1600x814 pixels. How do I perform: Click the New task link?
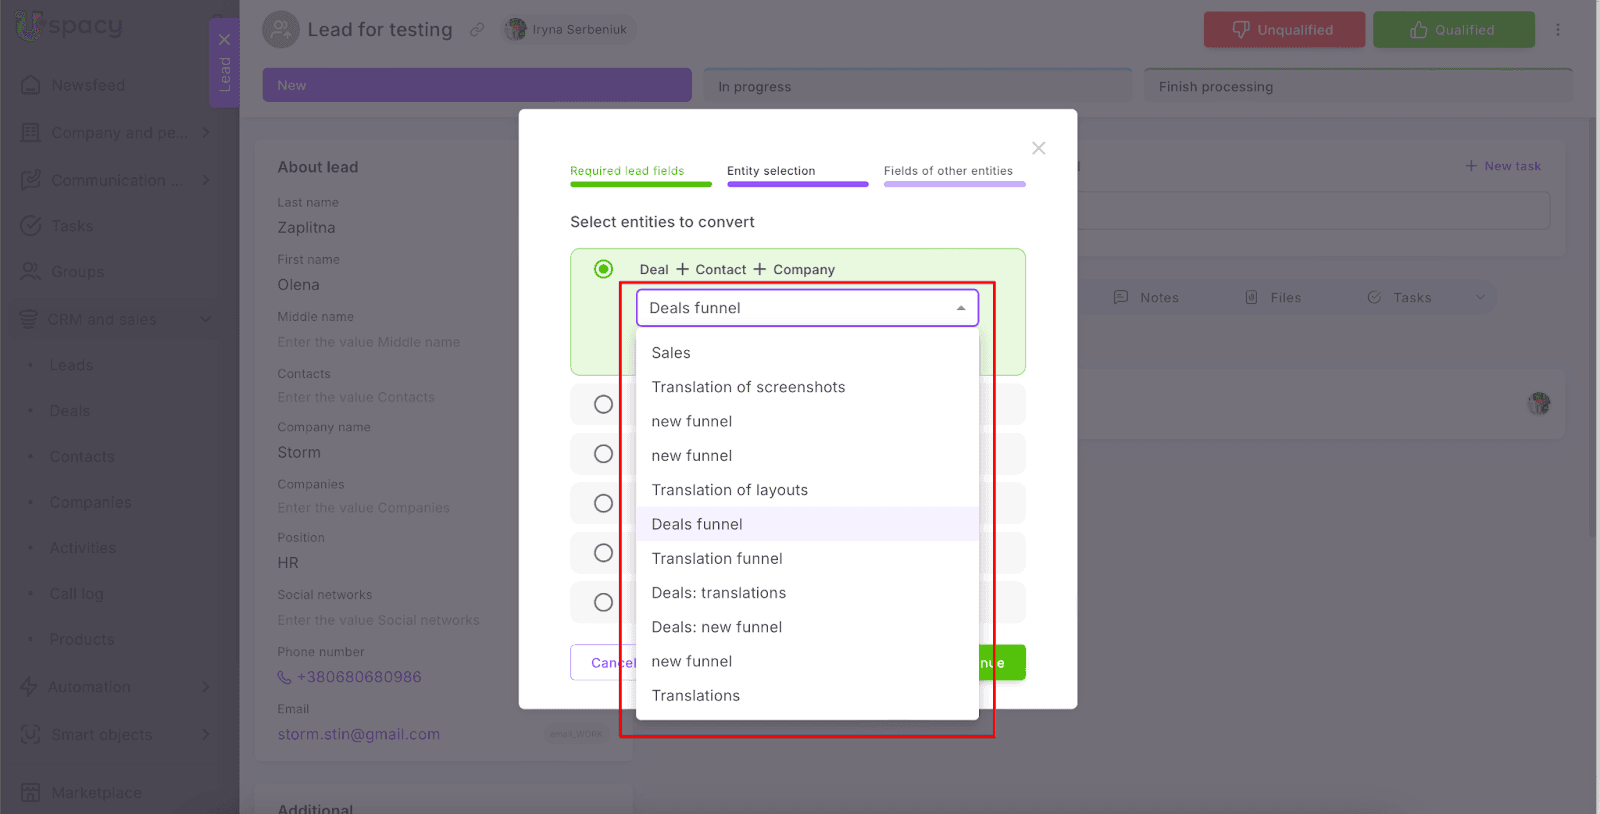[x=1502, y=166]
